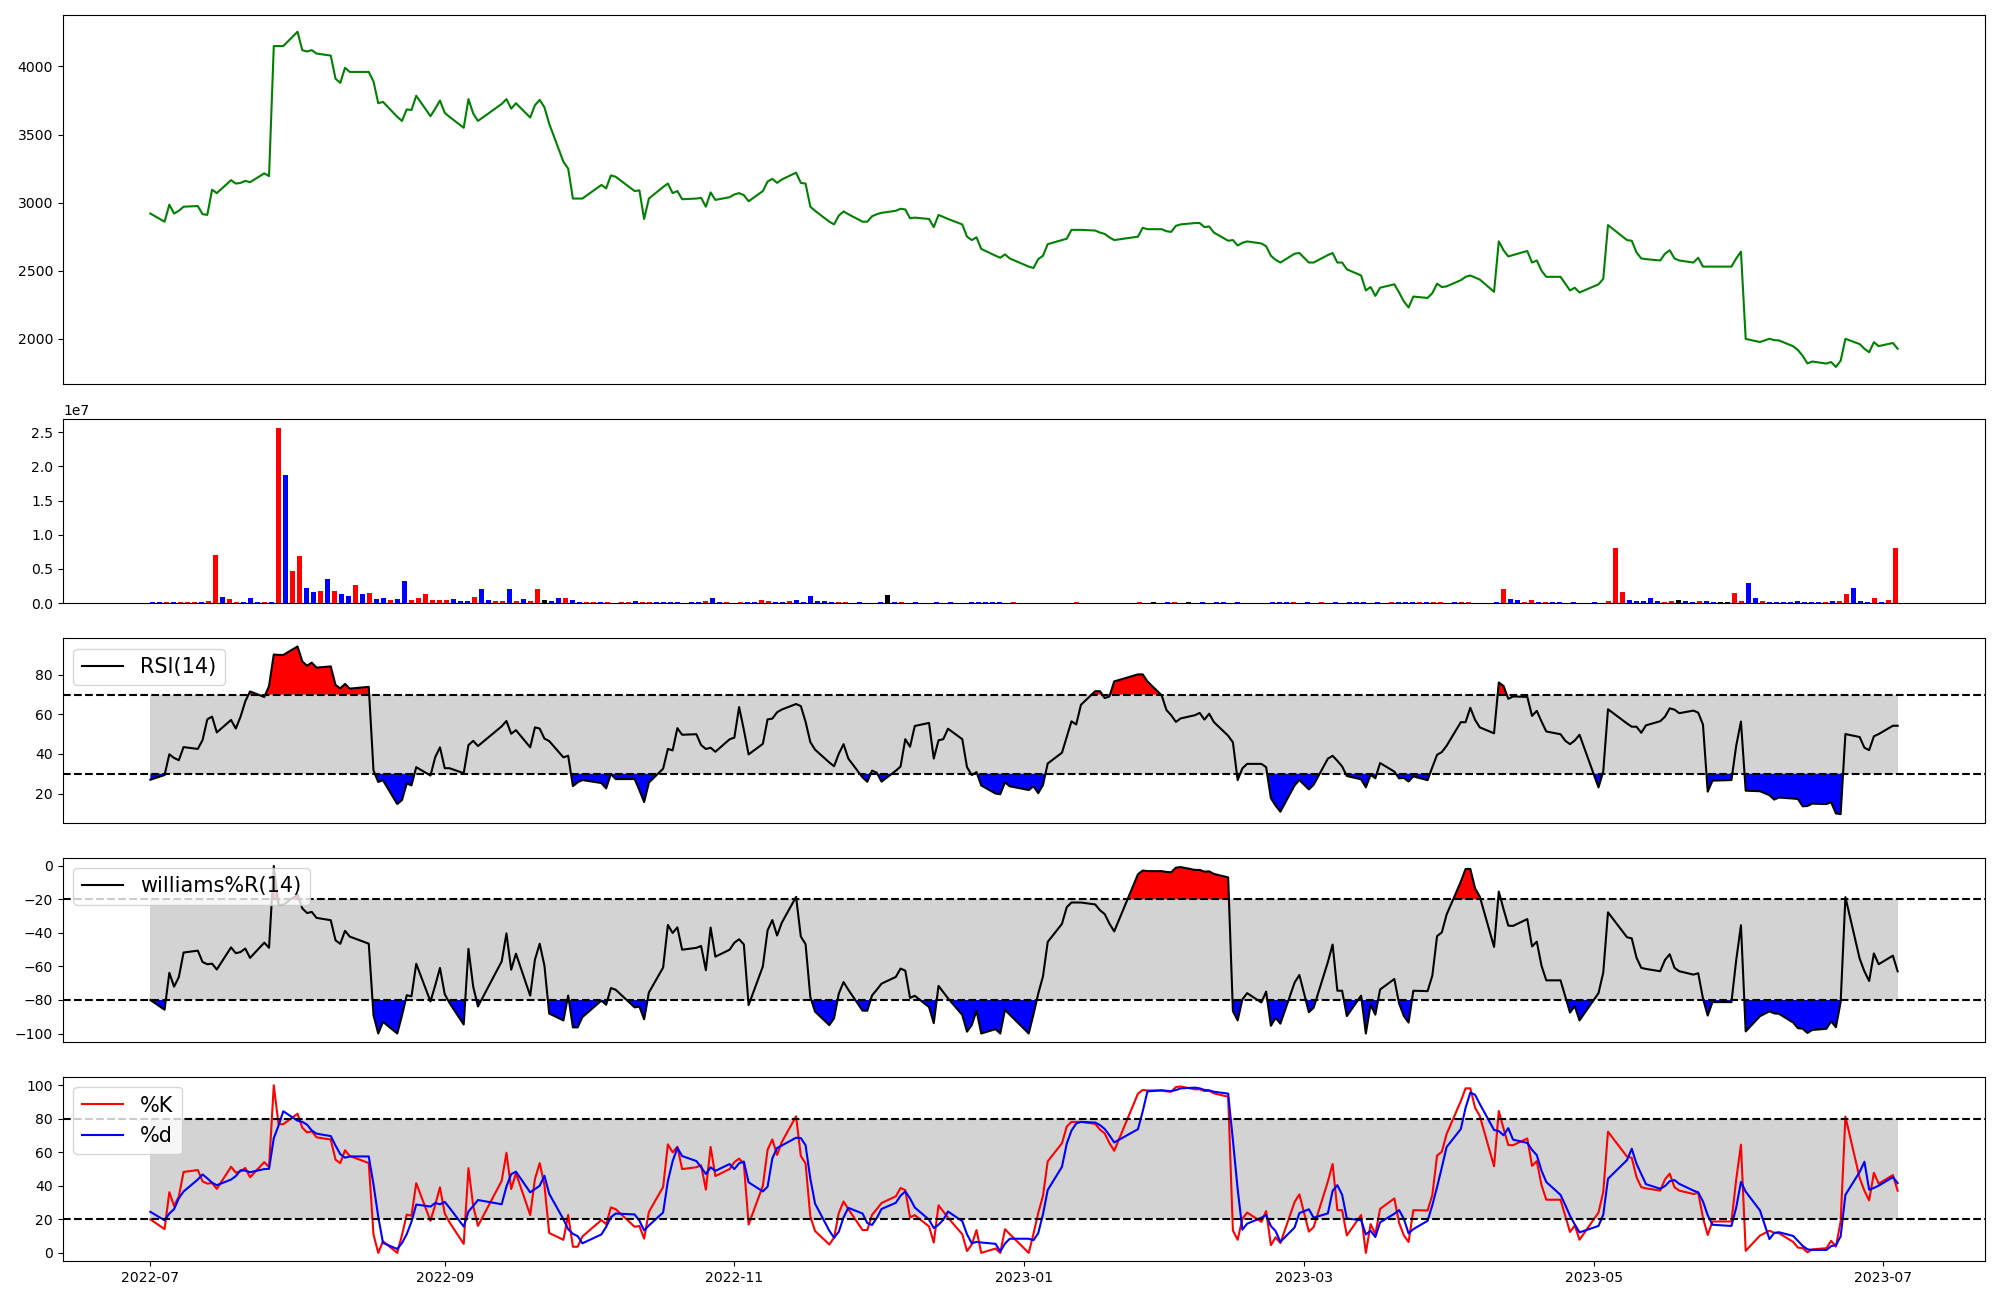Click the -100 tick on Williams %R axis
The image size is (2000, 1300).
[x=36, y=1034]
